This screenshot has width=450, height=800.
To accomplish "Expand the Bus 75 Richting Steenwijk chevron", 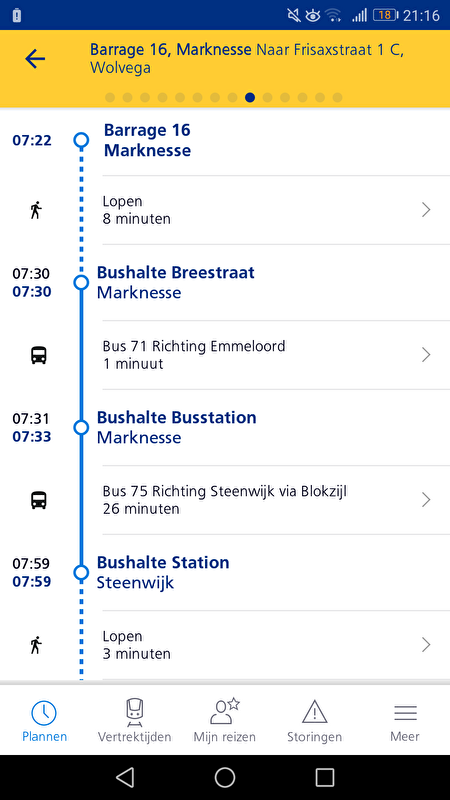I will pyautogui.click(x=426, y=499).
